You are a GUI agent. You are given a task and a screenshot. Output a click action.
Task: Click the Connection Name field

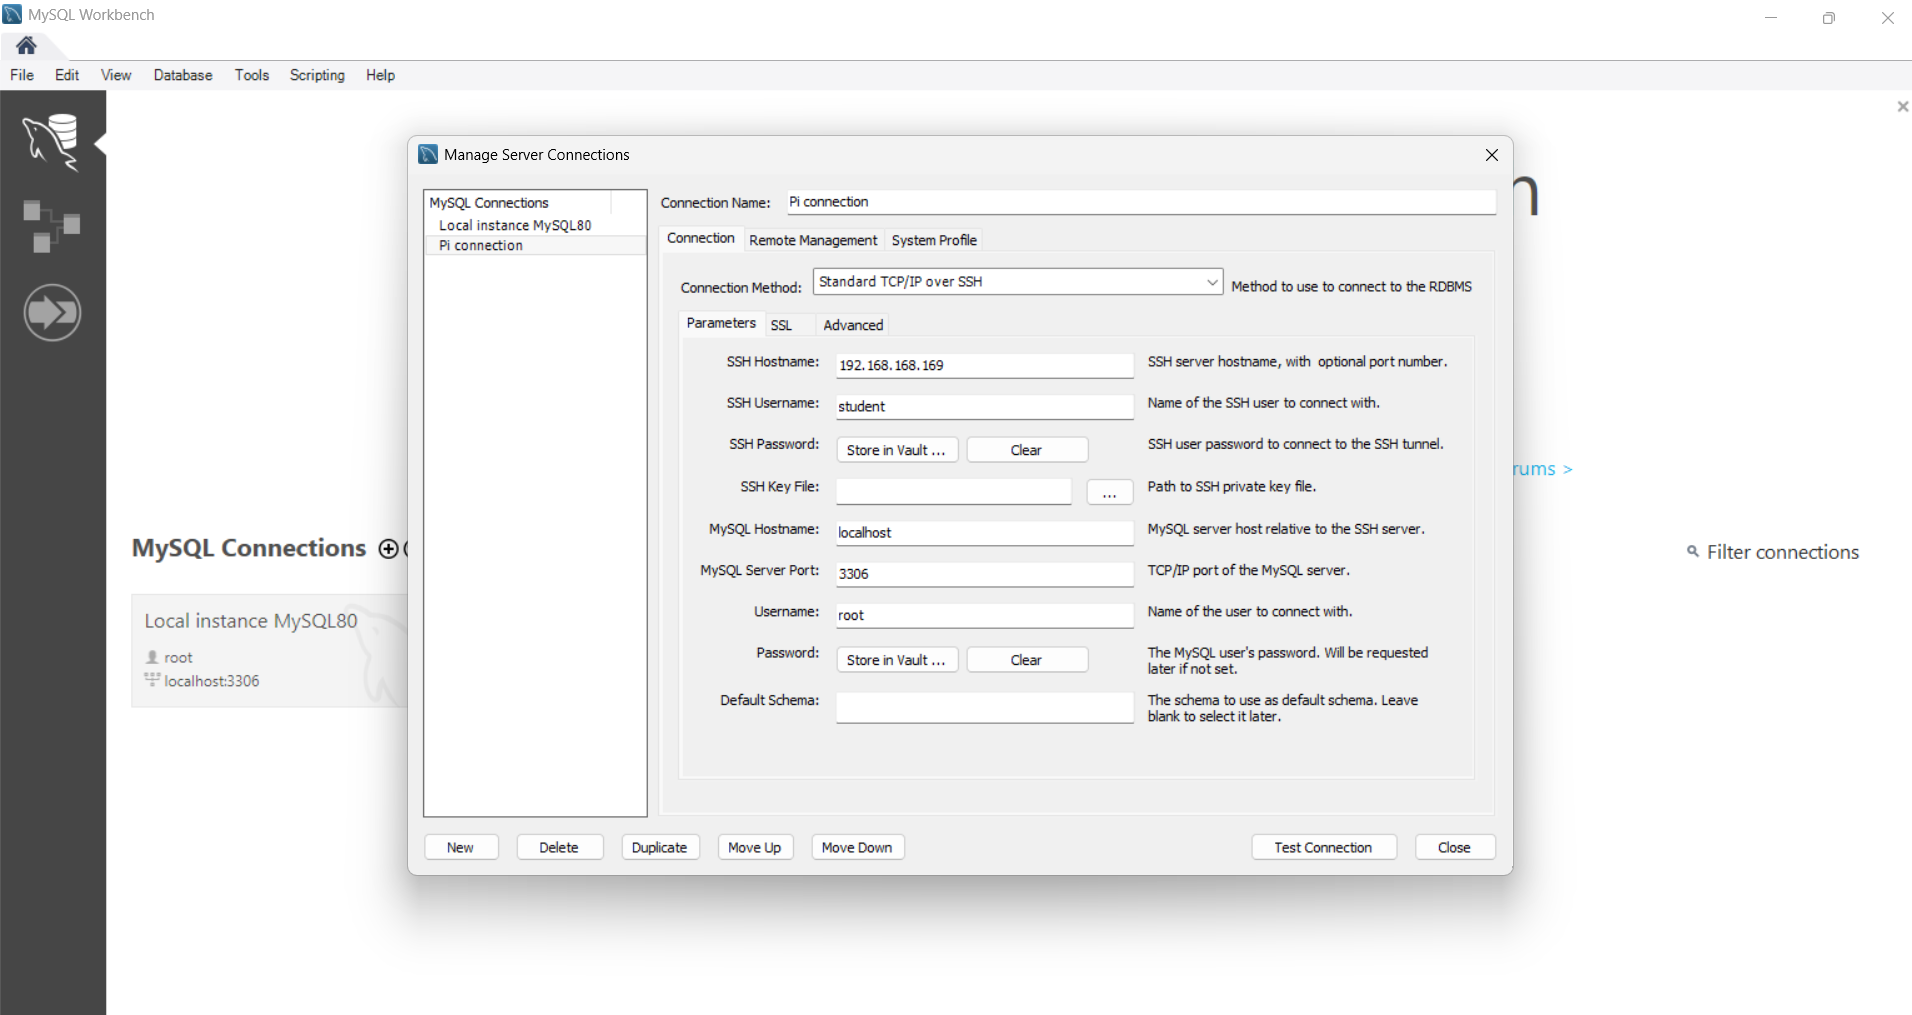[x=1141, y=202]
